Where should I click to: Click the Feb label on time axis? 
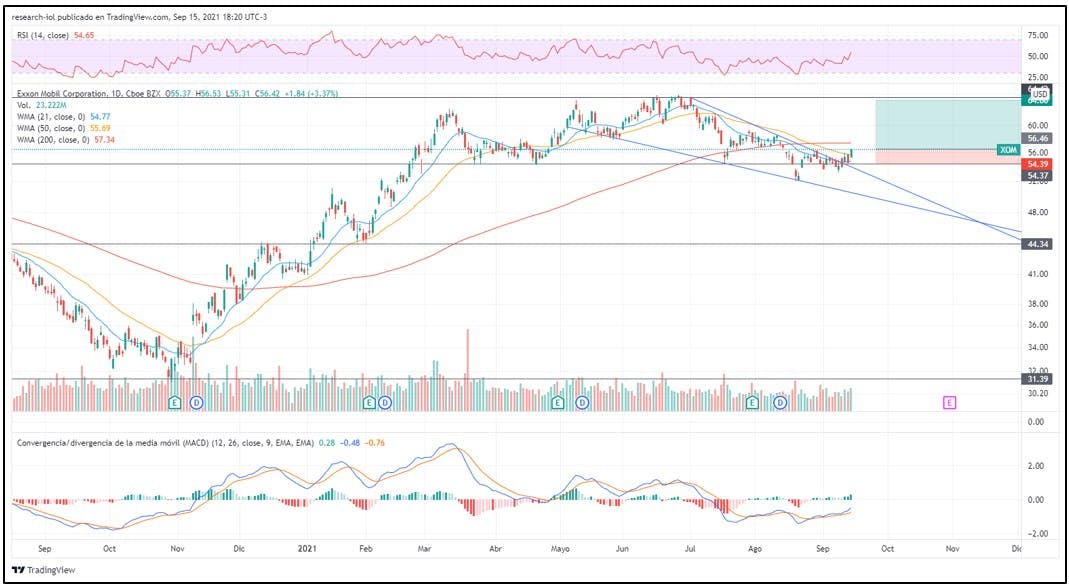coord(368,548)
